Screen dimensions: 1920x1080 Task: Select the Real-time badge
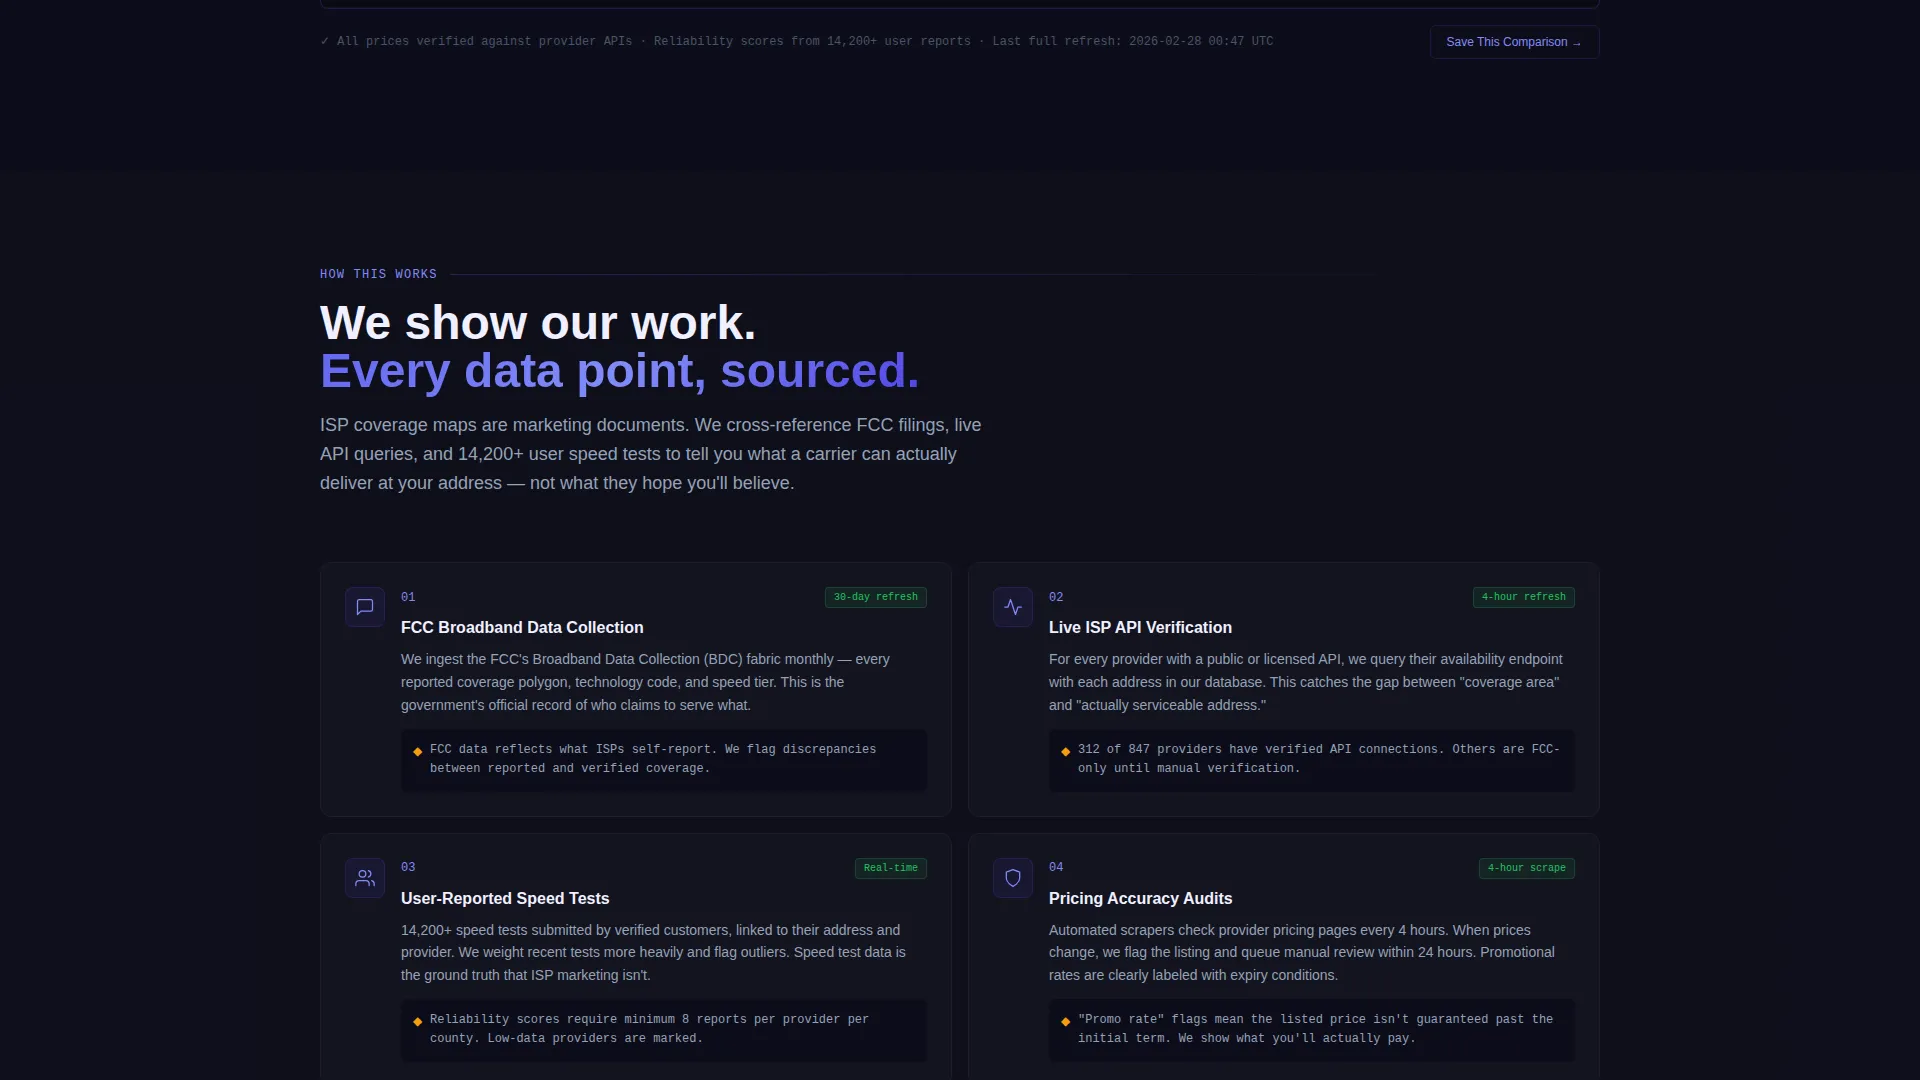[891, 868]
